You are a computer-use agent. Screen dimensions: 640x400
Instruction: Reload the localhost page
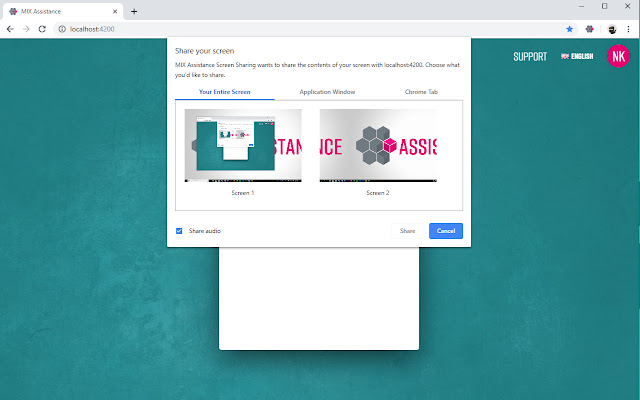coord(42,29)
